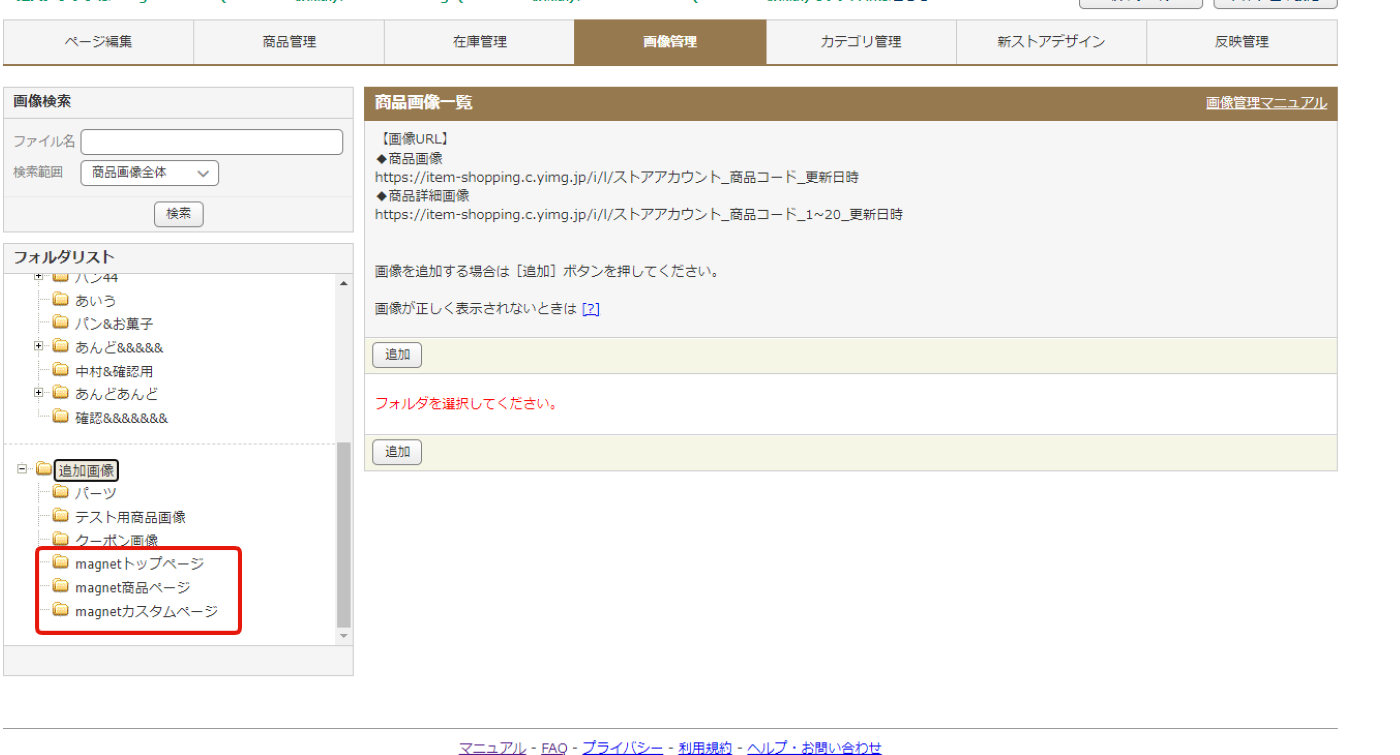Focus the ファイル名 search field
This screenshot has height=755, width=1400.
coord(212,142)
